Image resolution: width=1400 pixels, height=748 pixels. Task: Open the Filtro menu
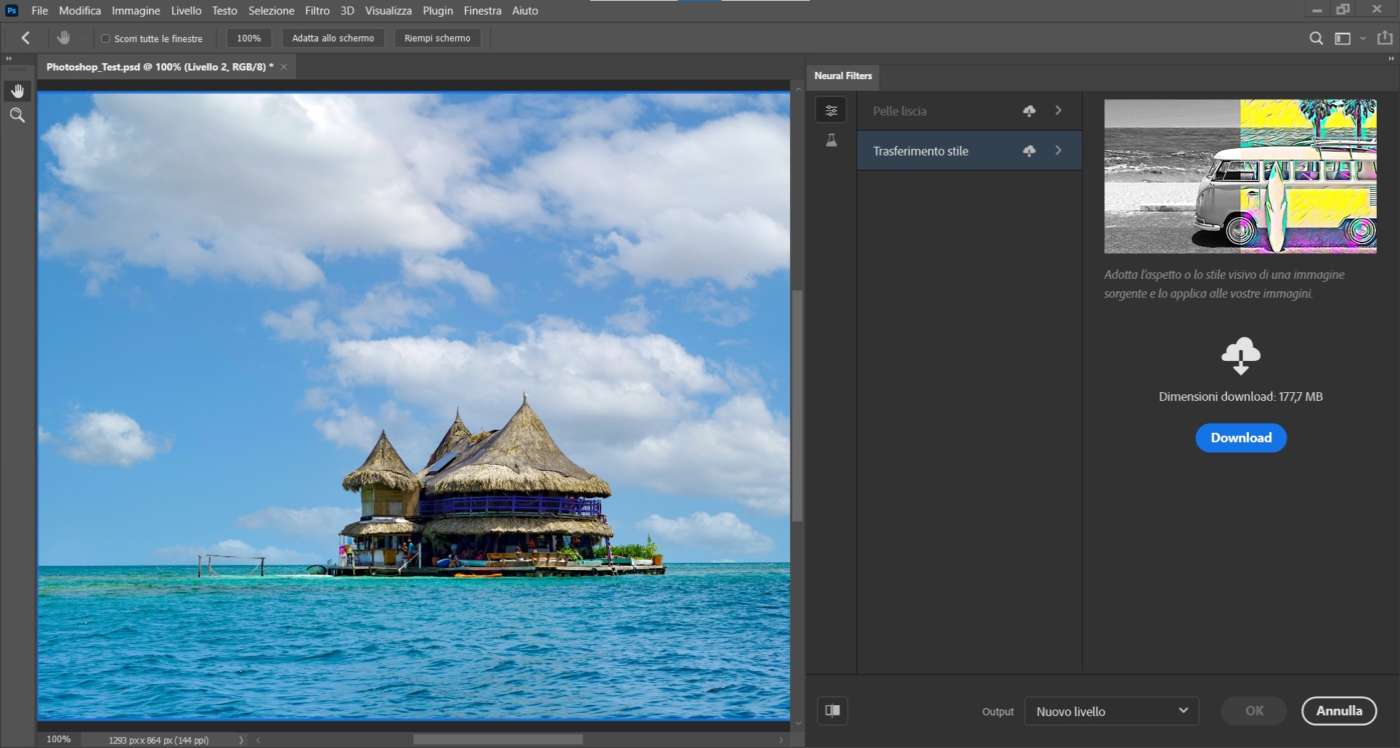coord(317,10)
